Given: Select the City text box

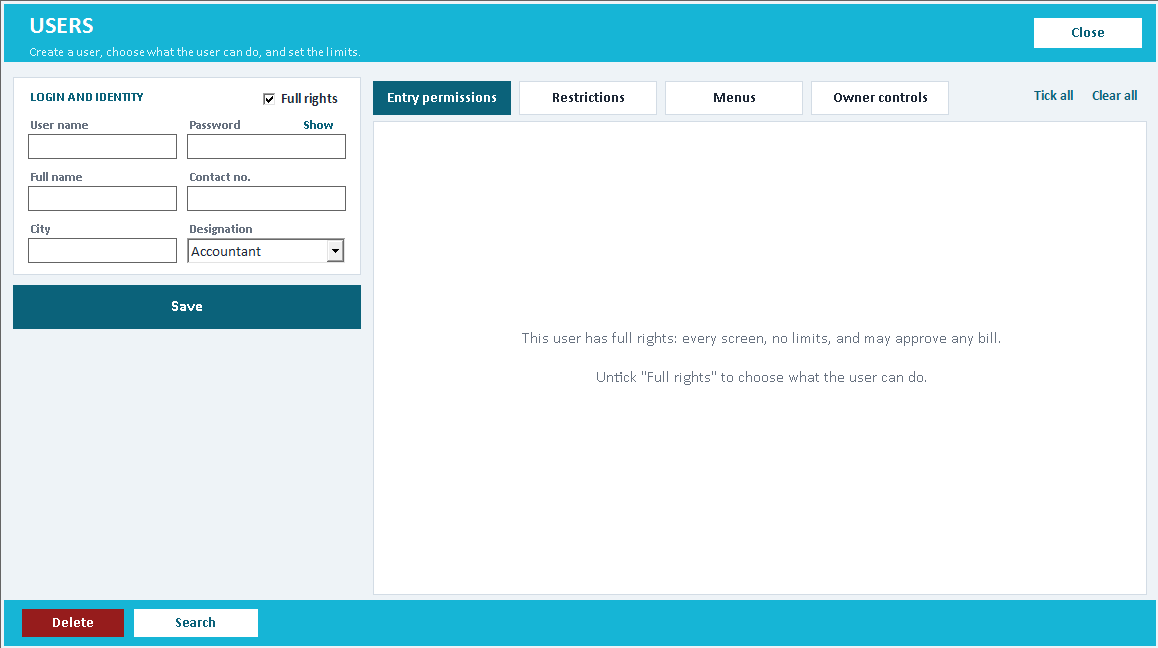Looking at the screenshot, I should 103,250.
